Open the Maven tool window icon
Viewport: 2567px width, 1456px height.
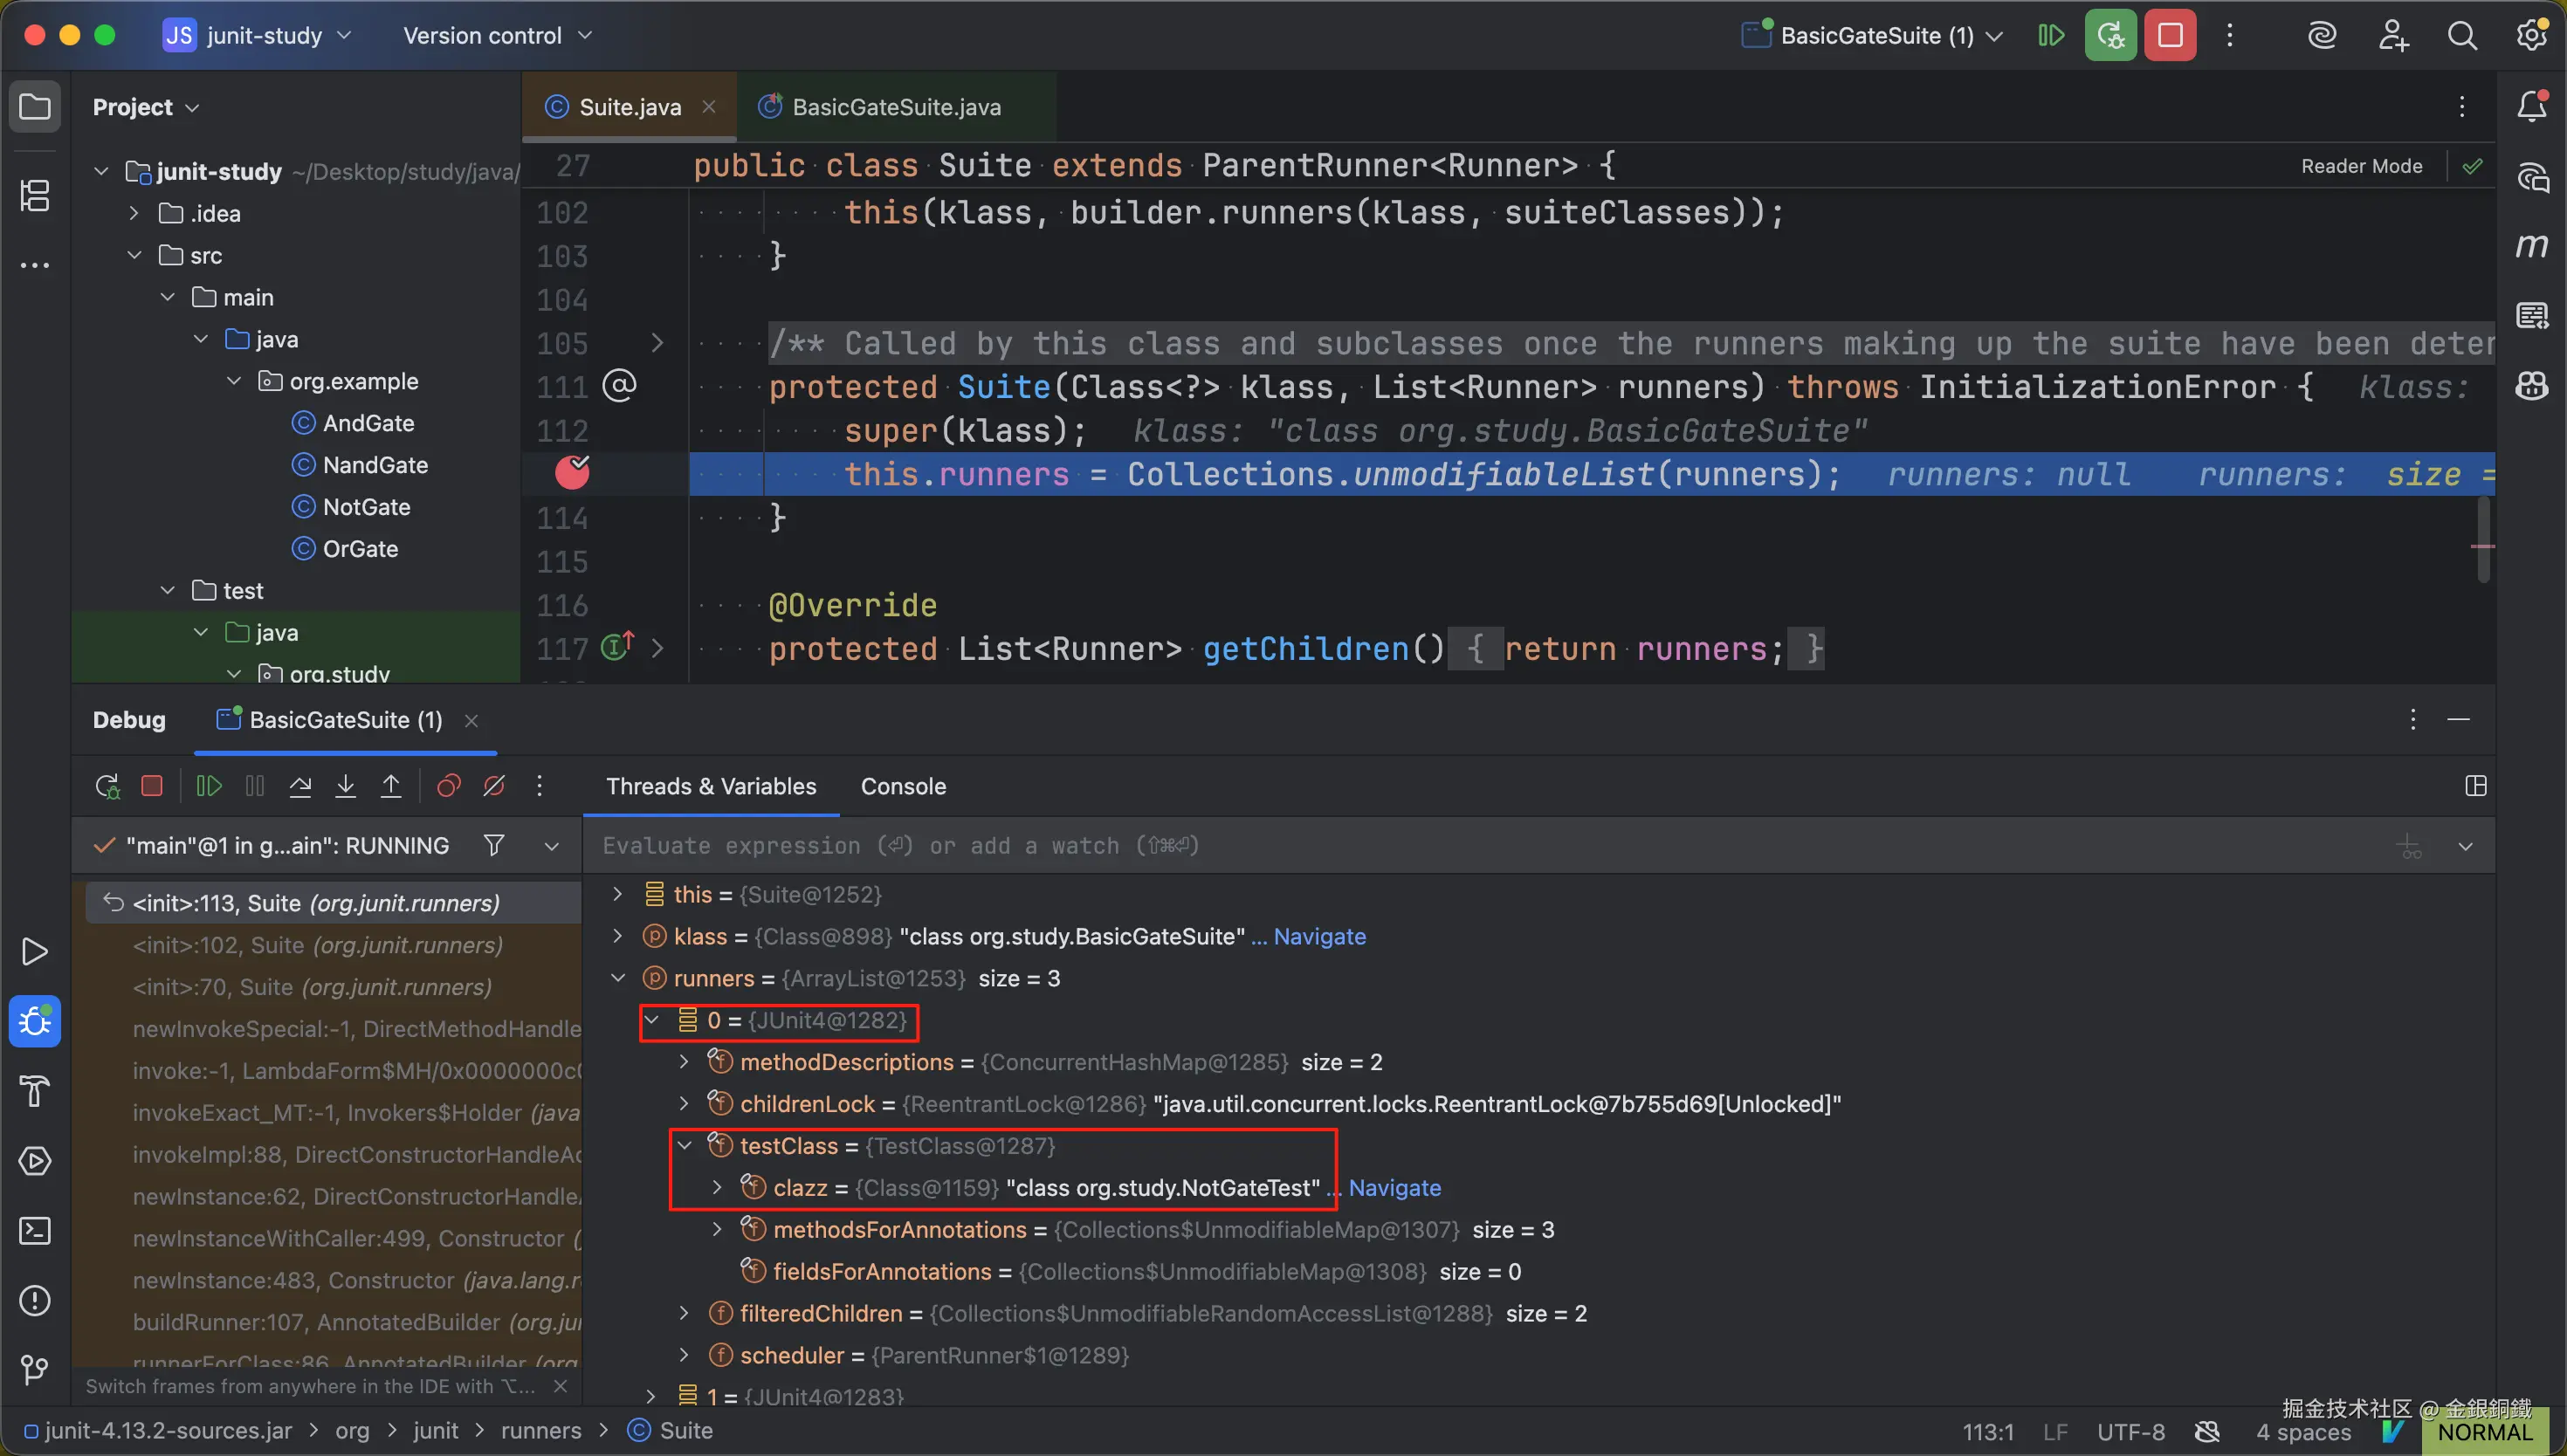[x=2531, y=246]
